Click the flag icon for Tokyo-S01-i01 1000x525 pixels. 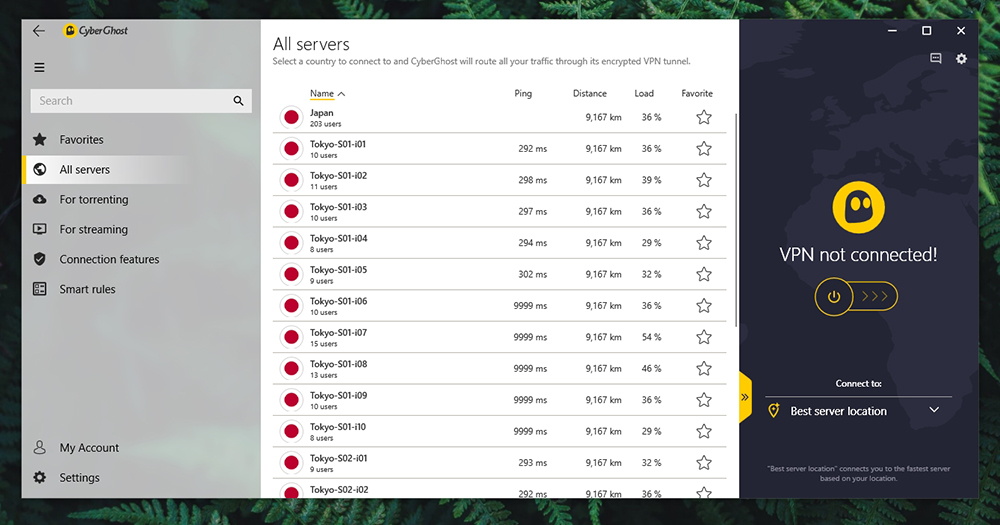pyautogui.click(x=291, y=149)
